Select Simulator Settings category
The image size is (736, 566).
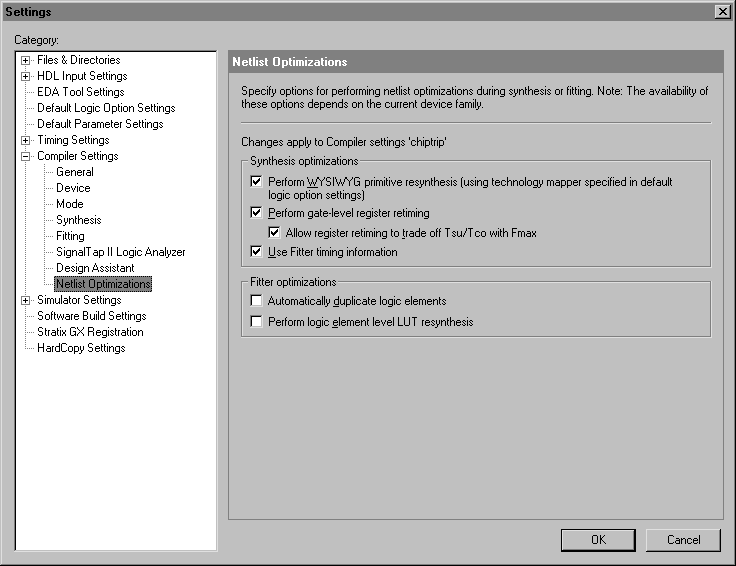pos(79,300)
